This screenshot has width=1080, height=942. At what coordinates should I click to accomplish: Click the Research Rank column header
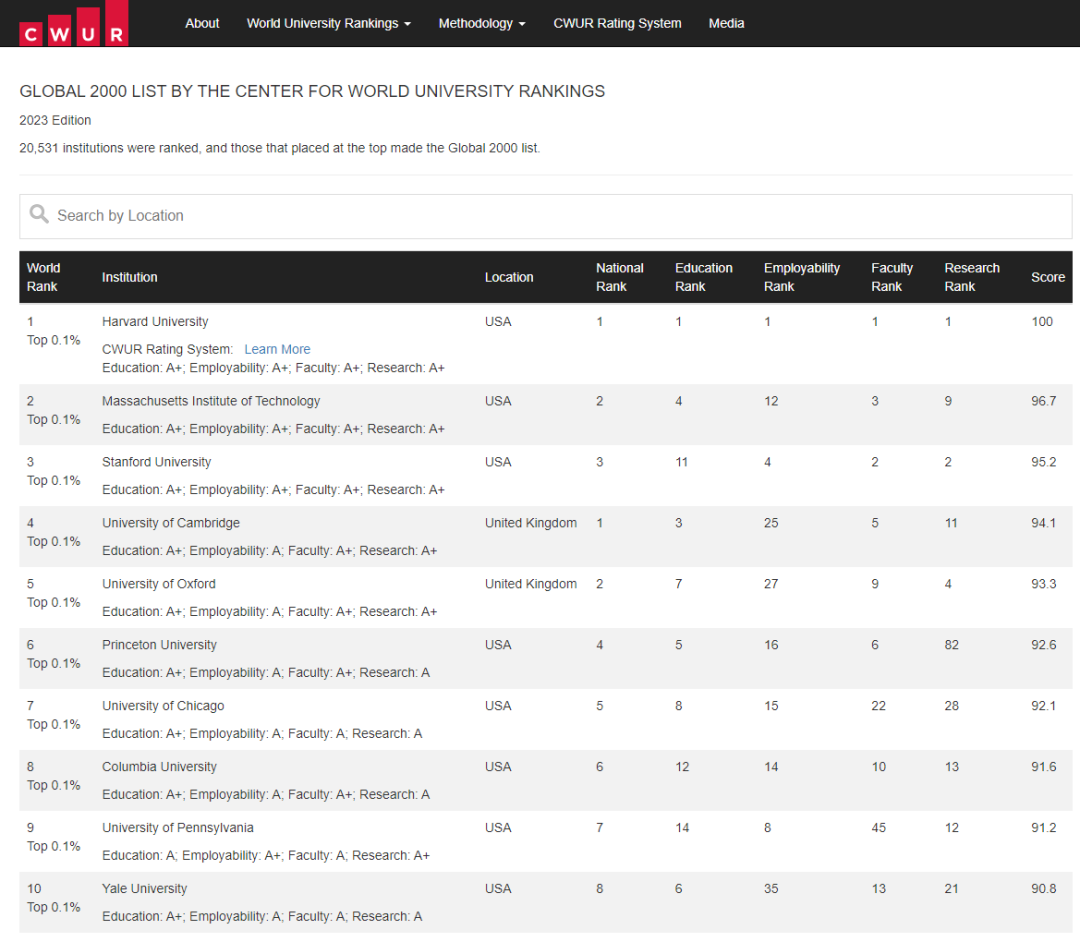(x=972, y=277)
